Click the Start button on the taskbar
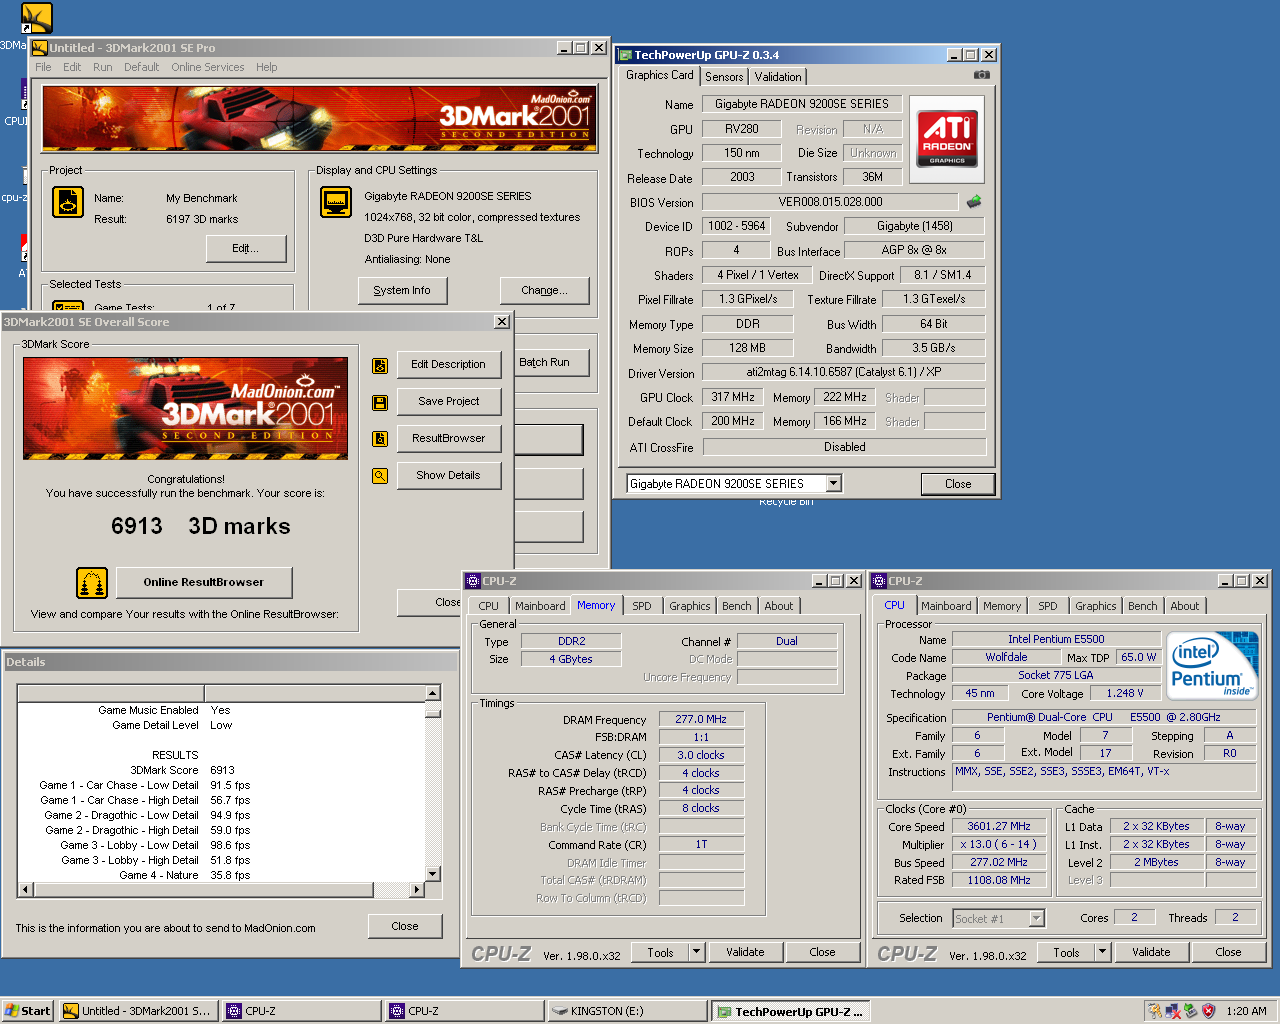Image resolution: width=1280 pixels, height=1024 pixels. [28, 1011]
